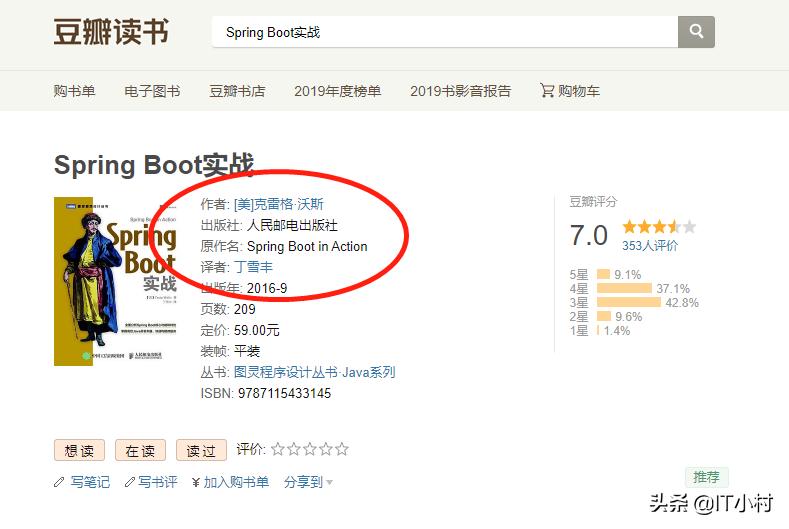789x529 pixels.
Task: Click the Spring Boot实战 page title
Action: click(154, 165)
